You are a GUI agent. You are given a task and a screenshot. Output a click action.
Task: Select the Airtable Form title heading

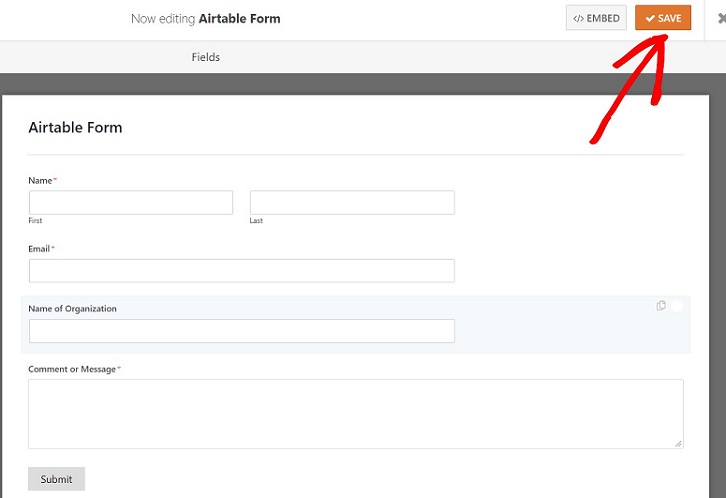pyautogui.click(x=75, y=127)
